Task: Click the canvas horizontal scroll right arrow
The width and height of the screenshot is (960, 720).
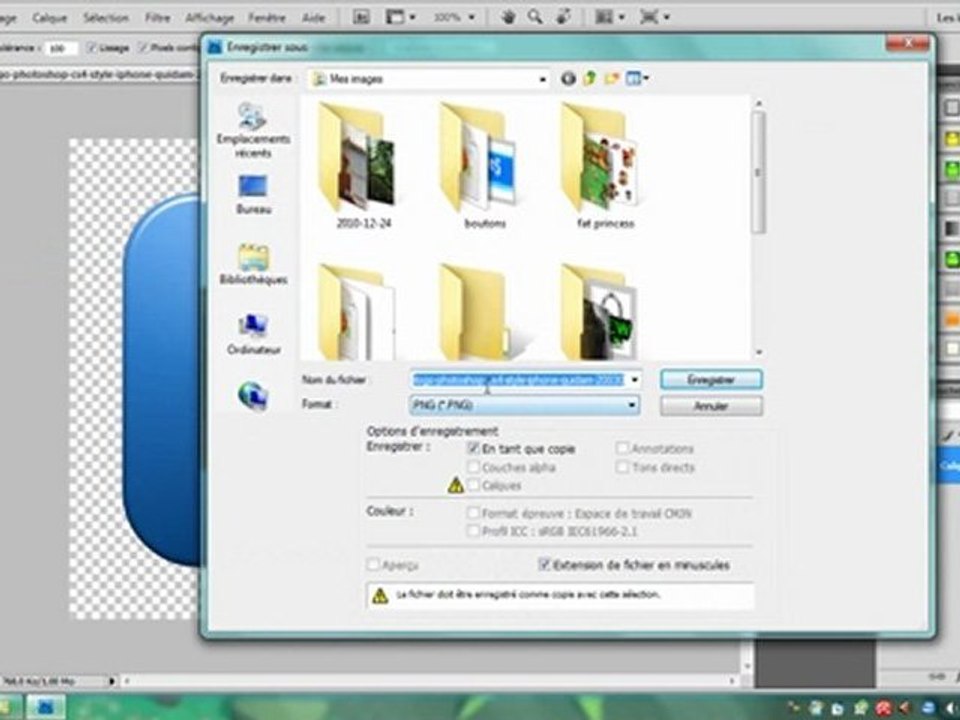Action: [x=733, y=681]
